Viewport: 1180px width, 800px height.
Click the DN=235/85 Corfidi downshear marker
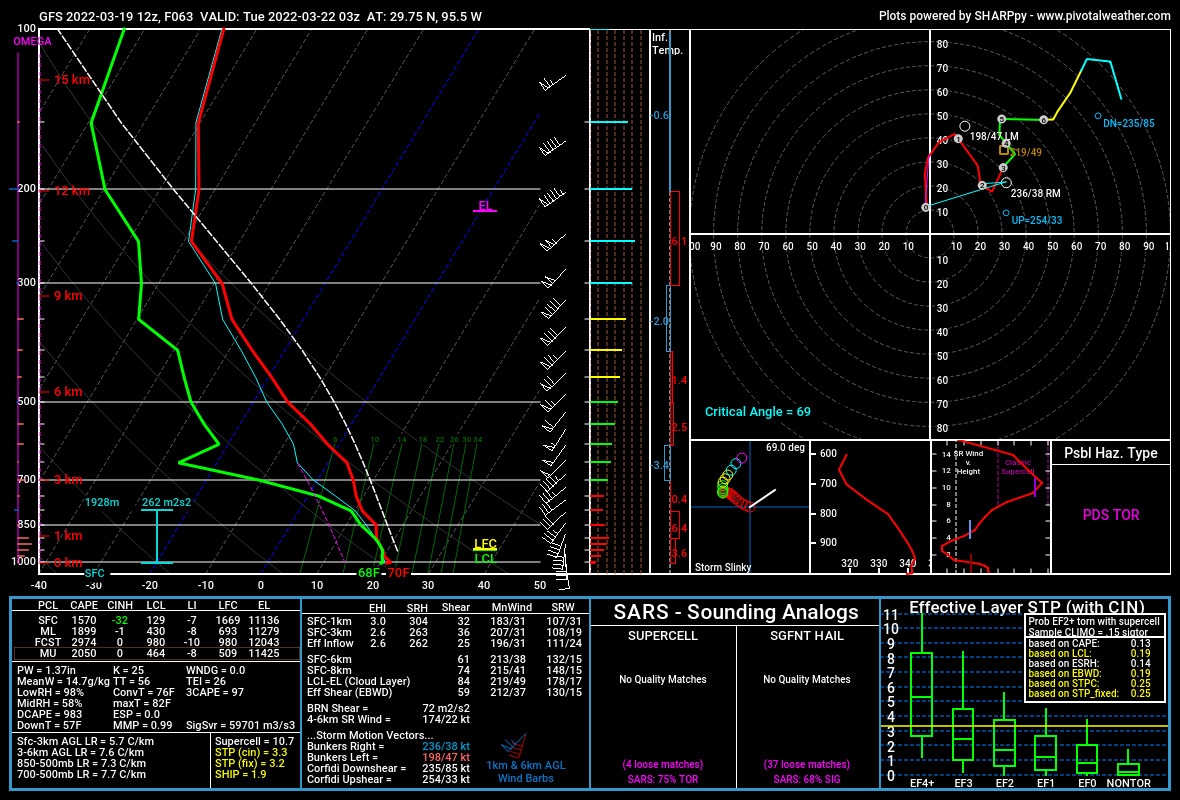point(1098,116)
